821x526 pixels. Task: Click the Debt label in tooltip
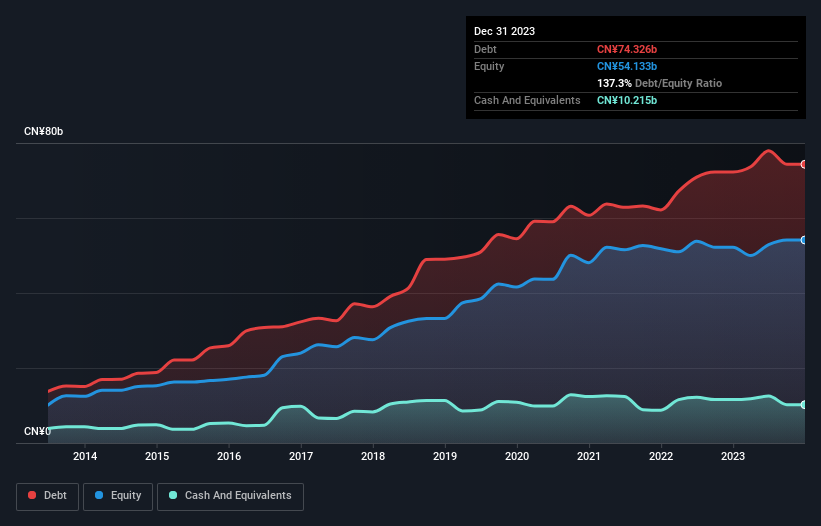pyautogui.click(x=485, y=49)
